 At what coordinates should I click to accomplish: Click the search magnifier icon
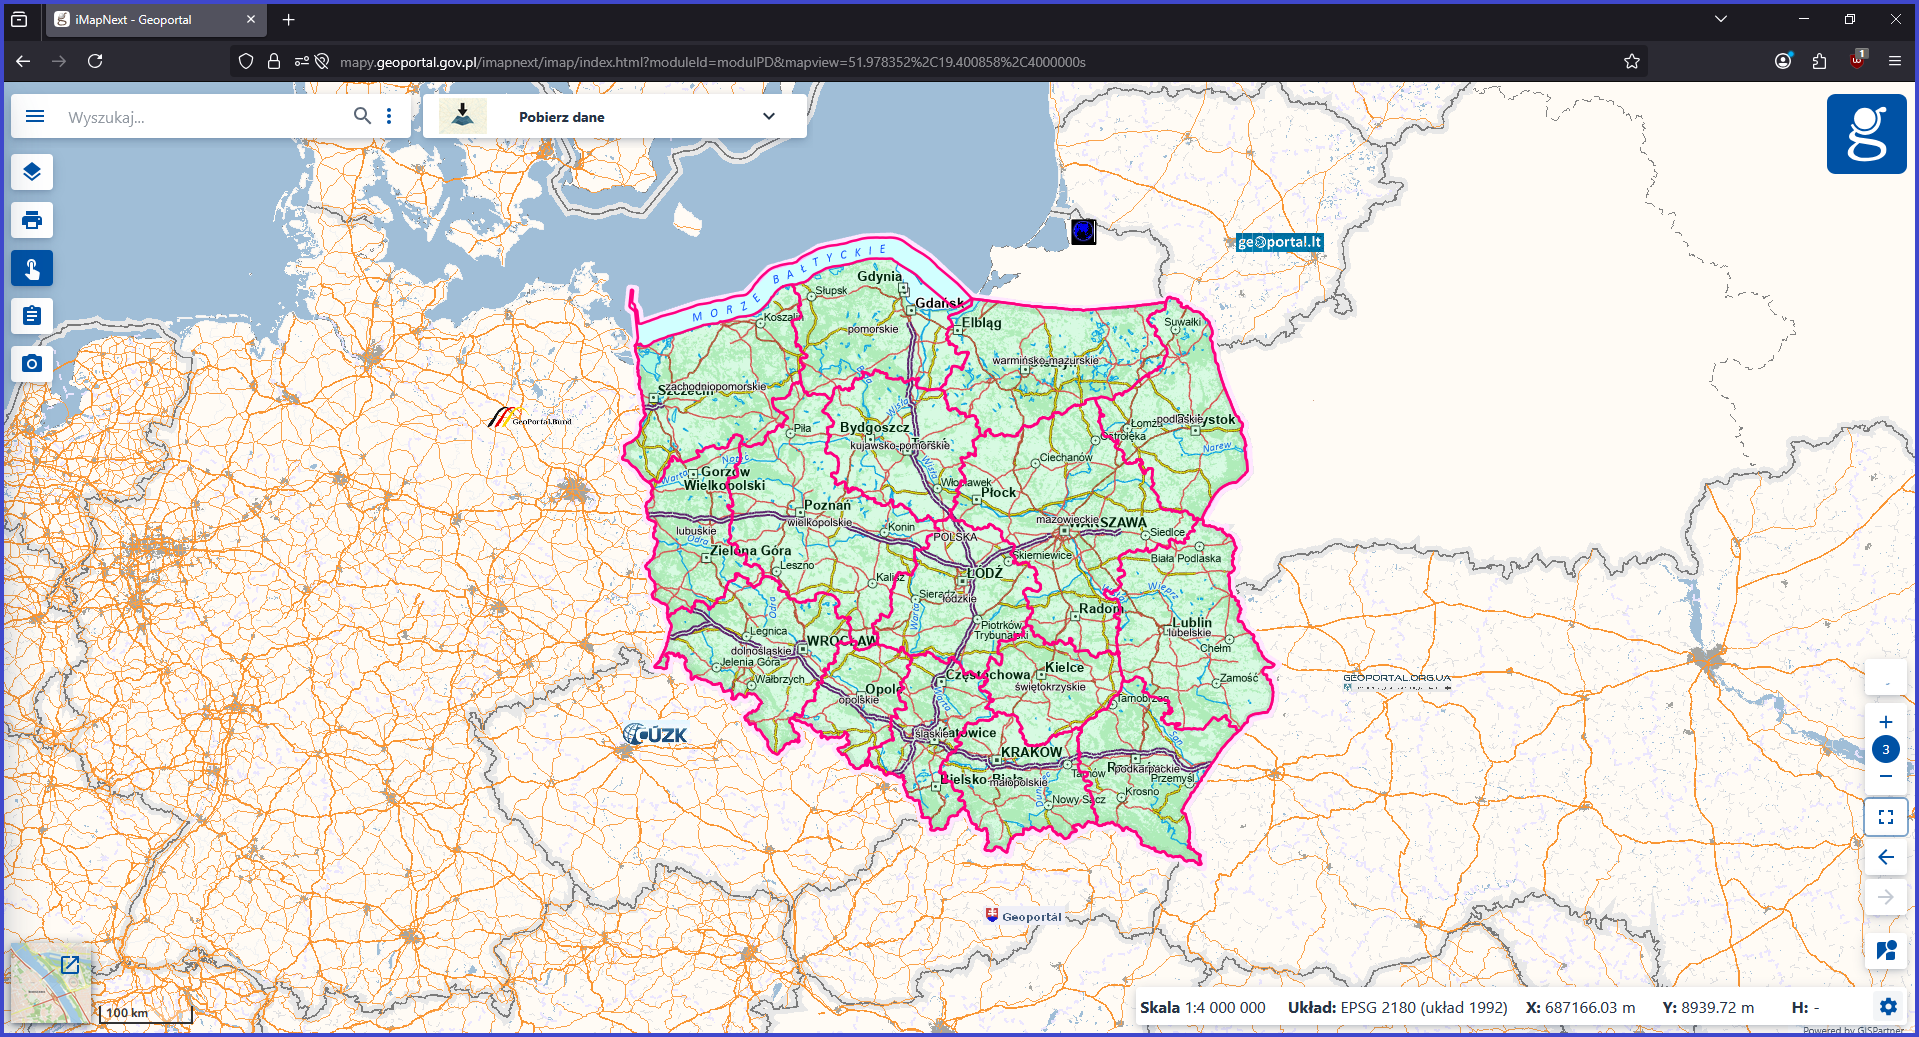pos(362,116)
